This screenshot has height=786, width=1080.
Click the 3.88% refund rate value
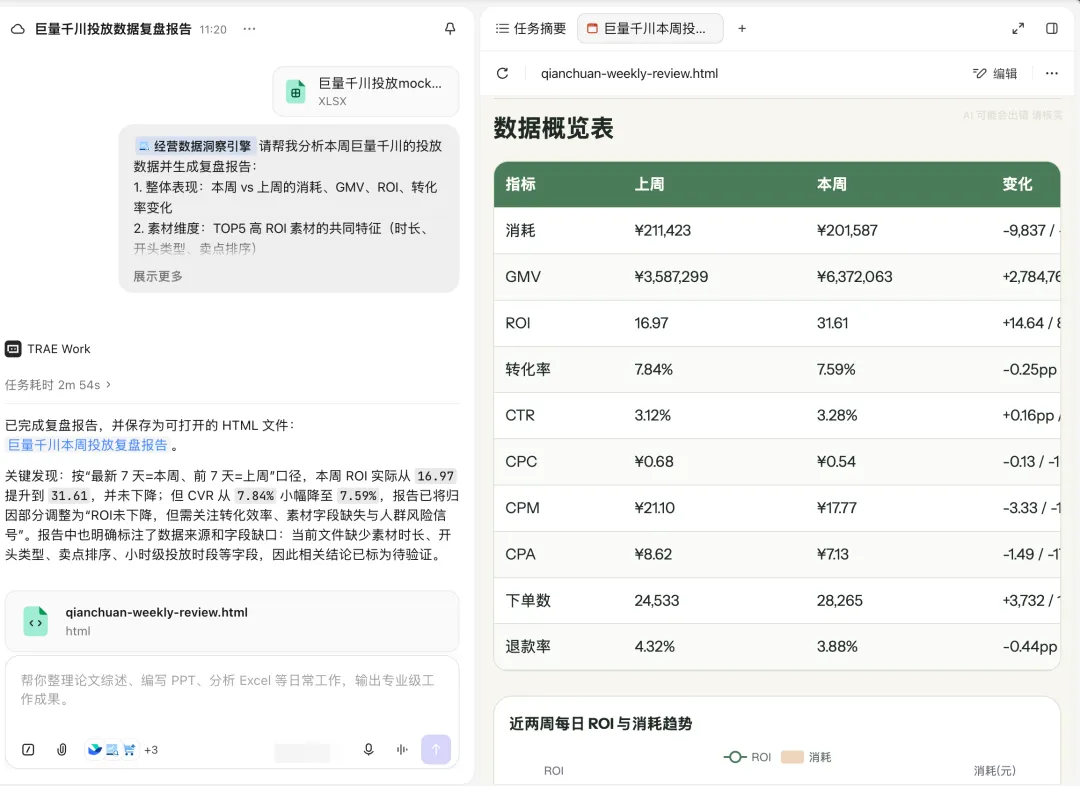point(837,646)
